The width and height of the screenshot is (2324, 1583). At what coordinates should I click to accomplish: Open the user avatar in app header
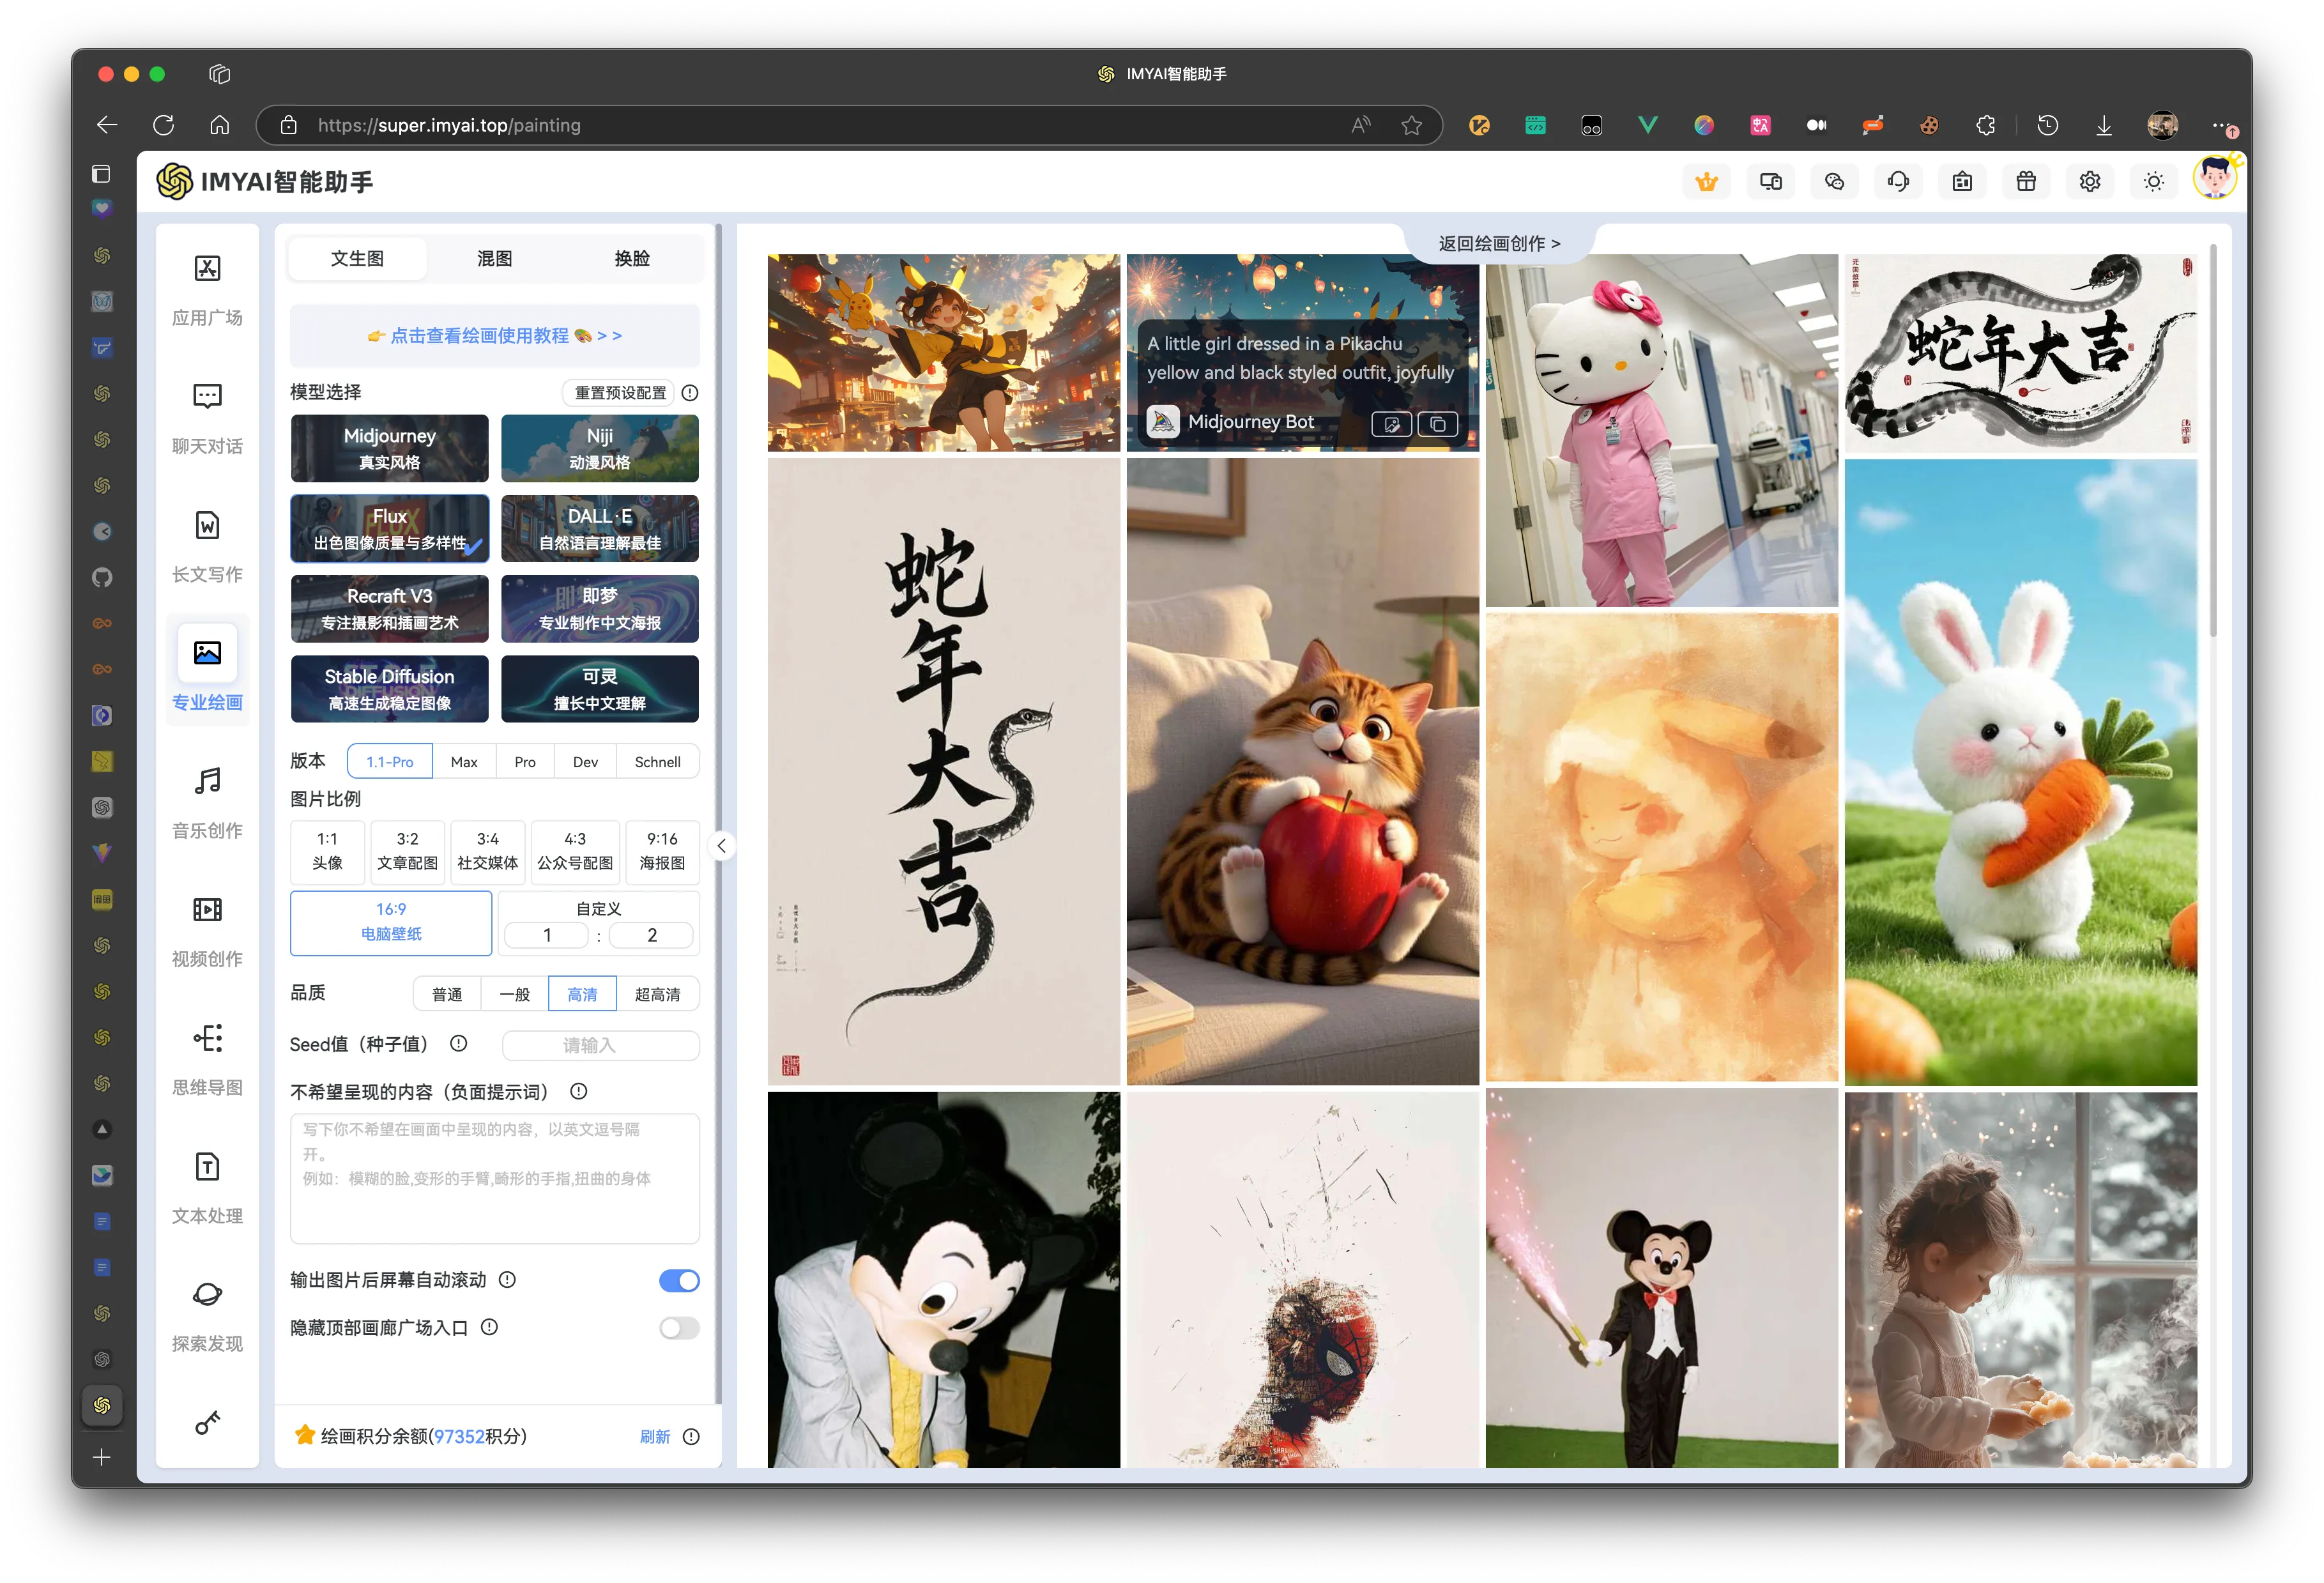pyautogui.click(x=2215, y=179)
